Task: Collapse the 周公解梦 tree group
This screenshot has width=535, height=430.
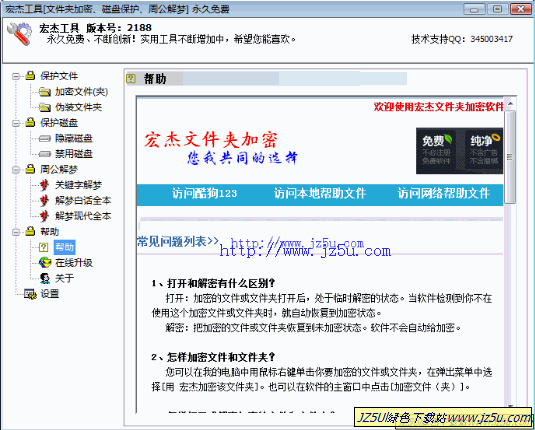Action: point(16,170)
